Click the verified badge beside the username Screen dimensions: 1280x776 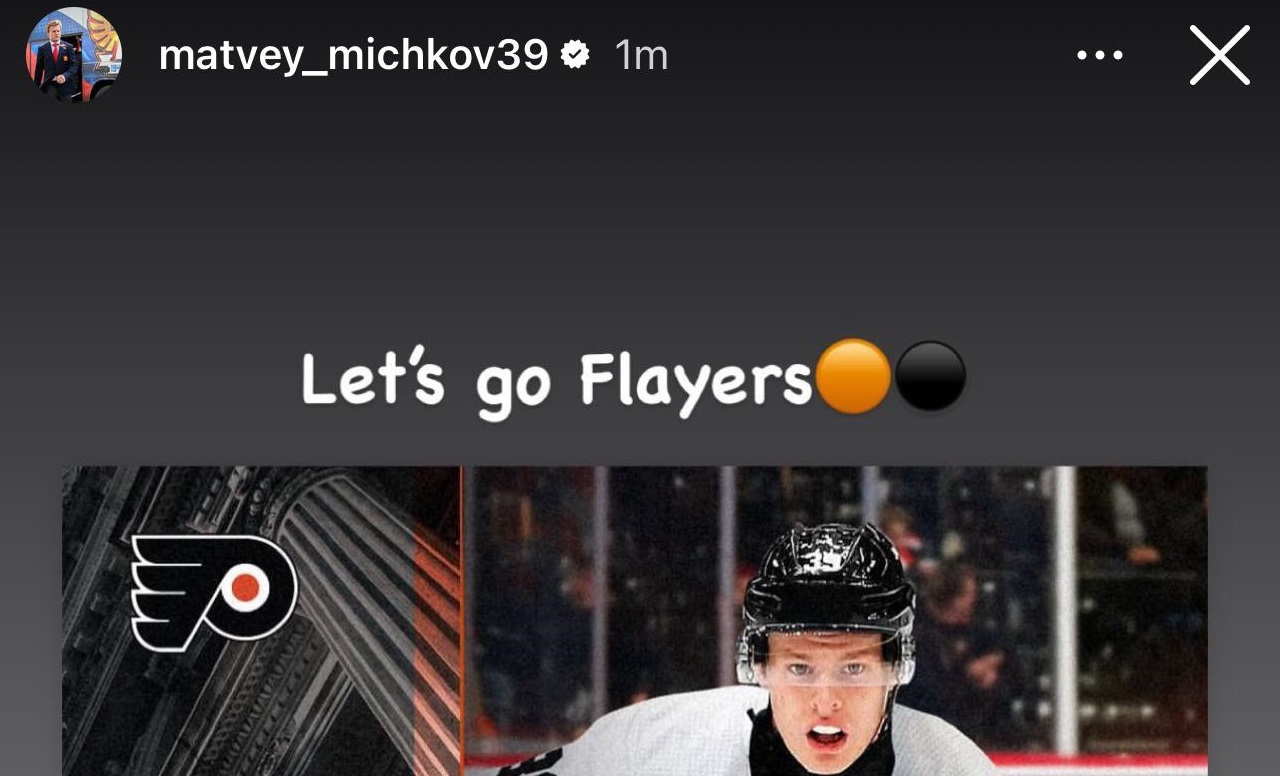tap(575, 56)
